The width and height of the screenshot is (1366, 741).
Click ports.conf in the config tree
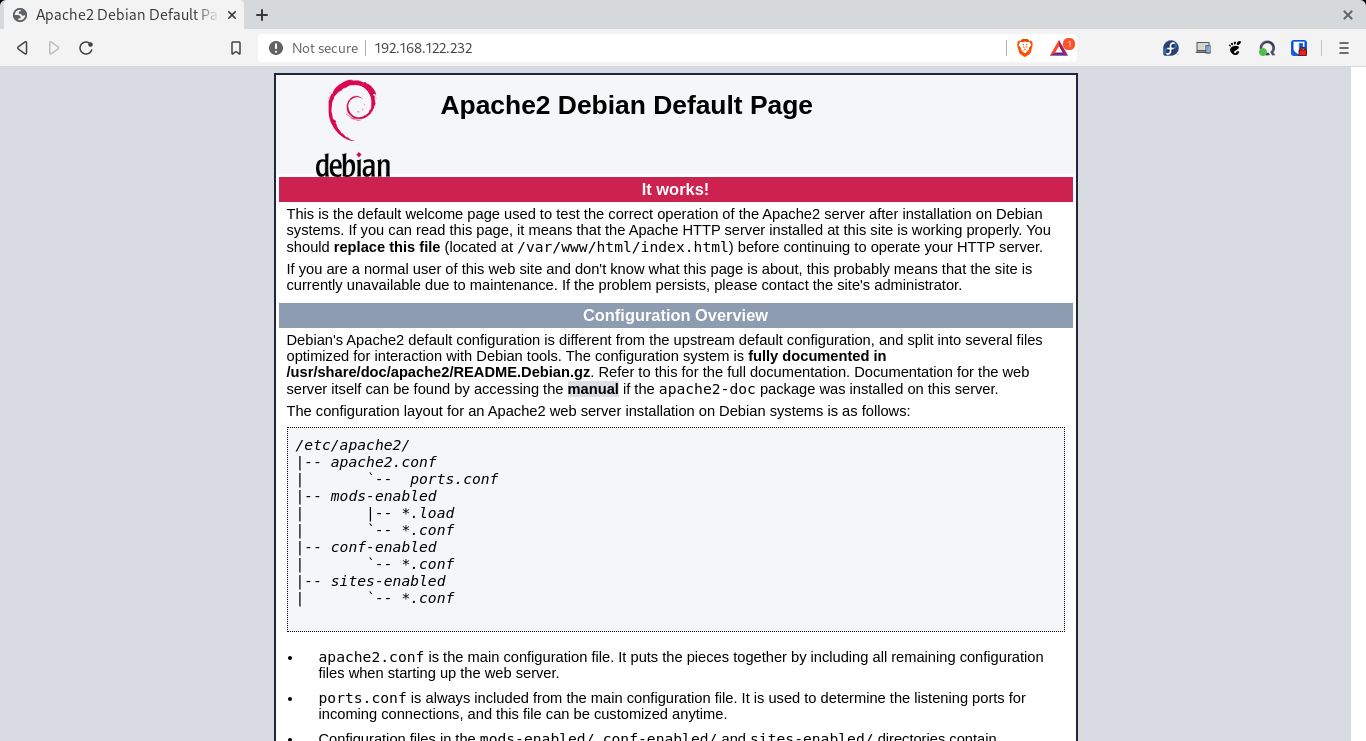(454, 479)
